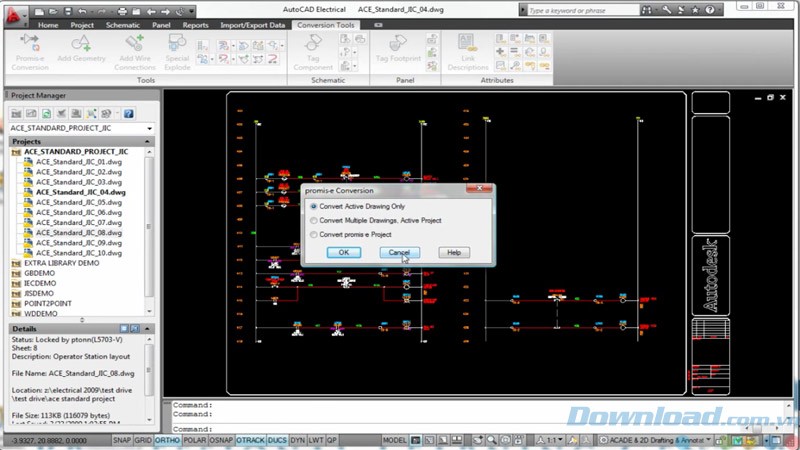Click the Plot/Print icon in quick access toolbar
Image resolution: width=800 pixels, height=450 pixels.
pos(122,11)
